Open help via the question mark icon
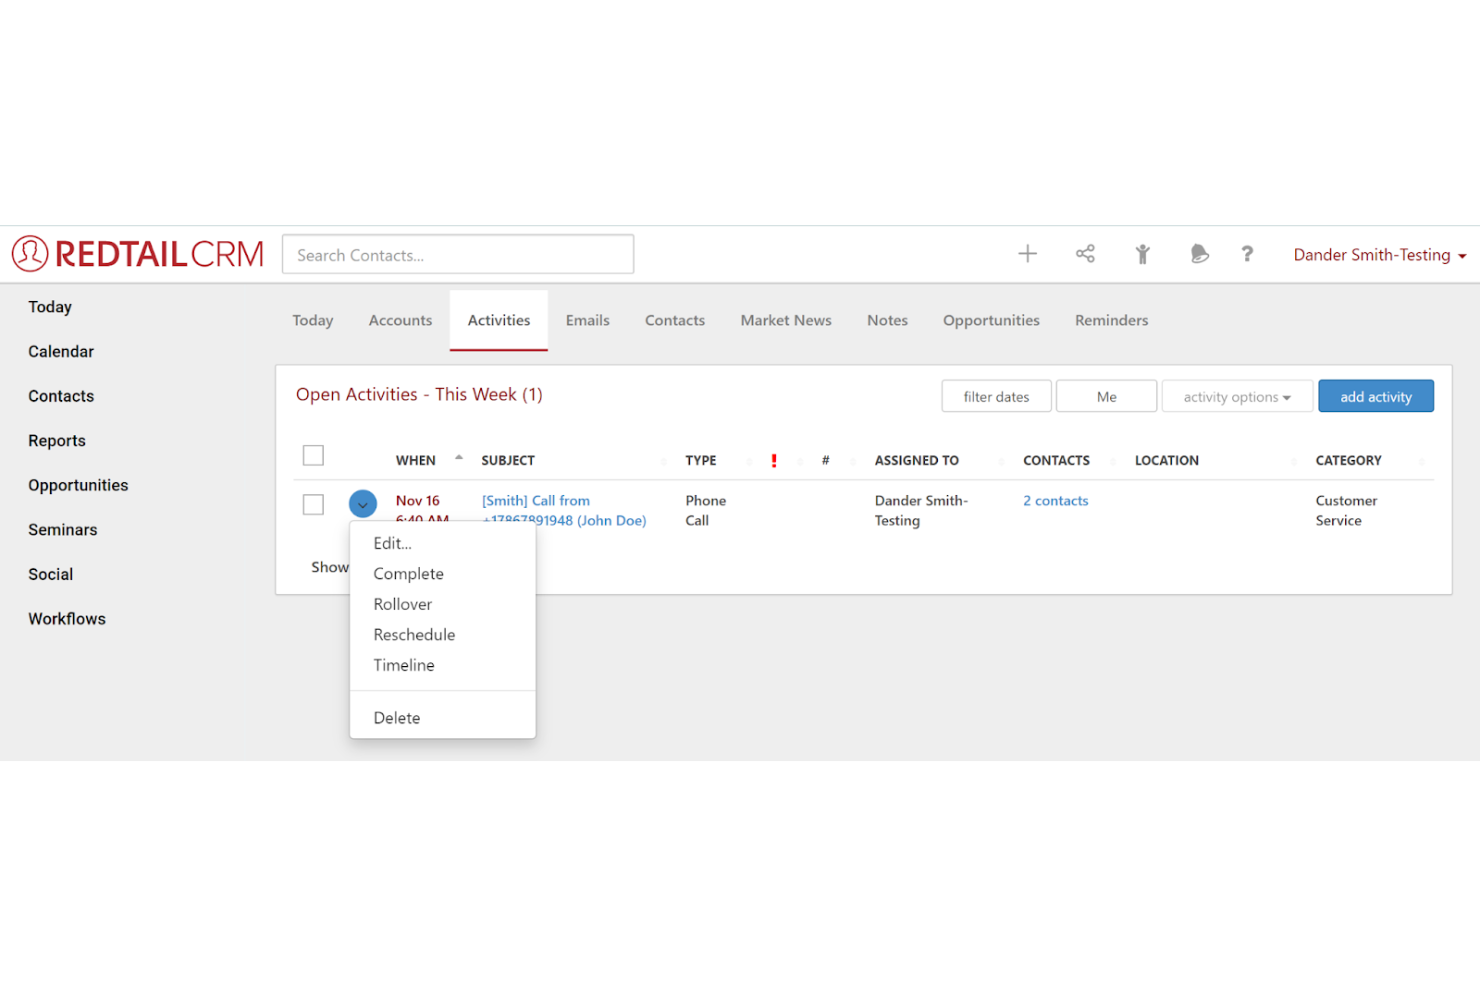1480x987 pixels. coord(1247,254)
